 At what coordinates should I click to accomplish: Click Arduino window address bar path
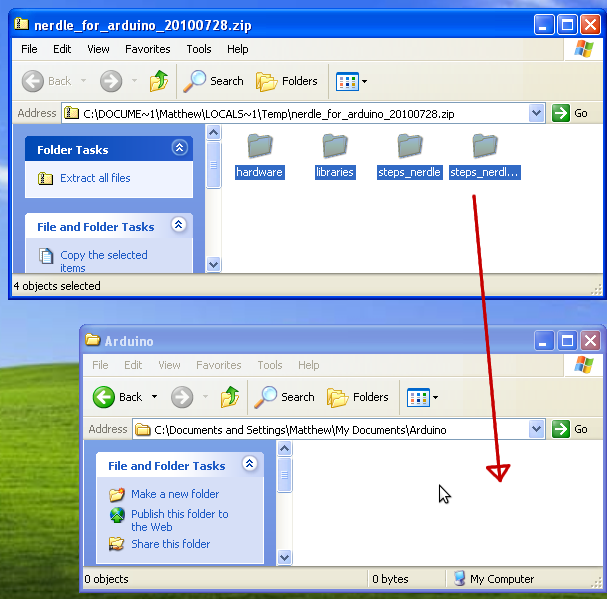pos(300,430)
